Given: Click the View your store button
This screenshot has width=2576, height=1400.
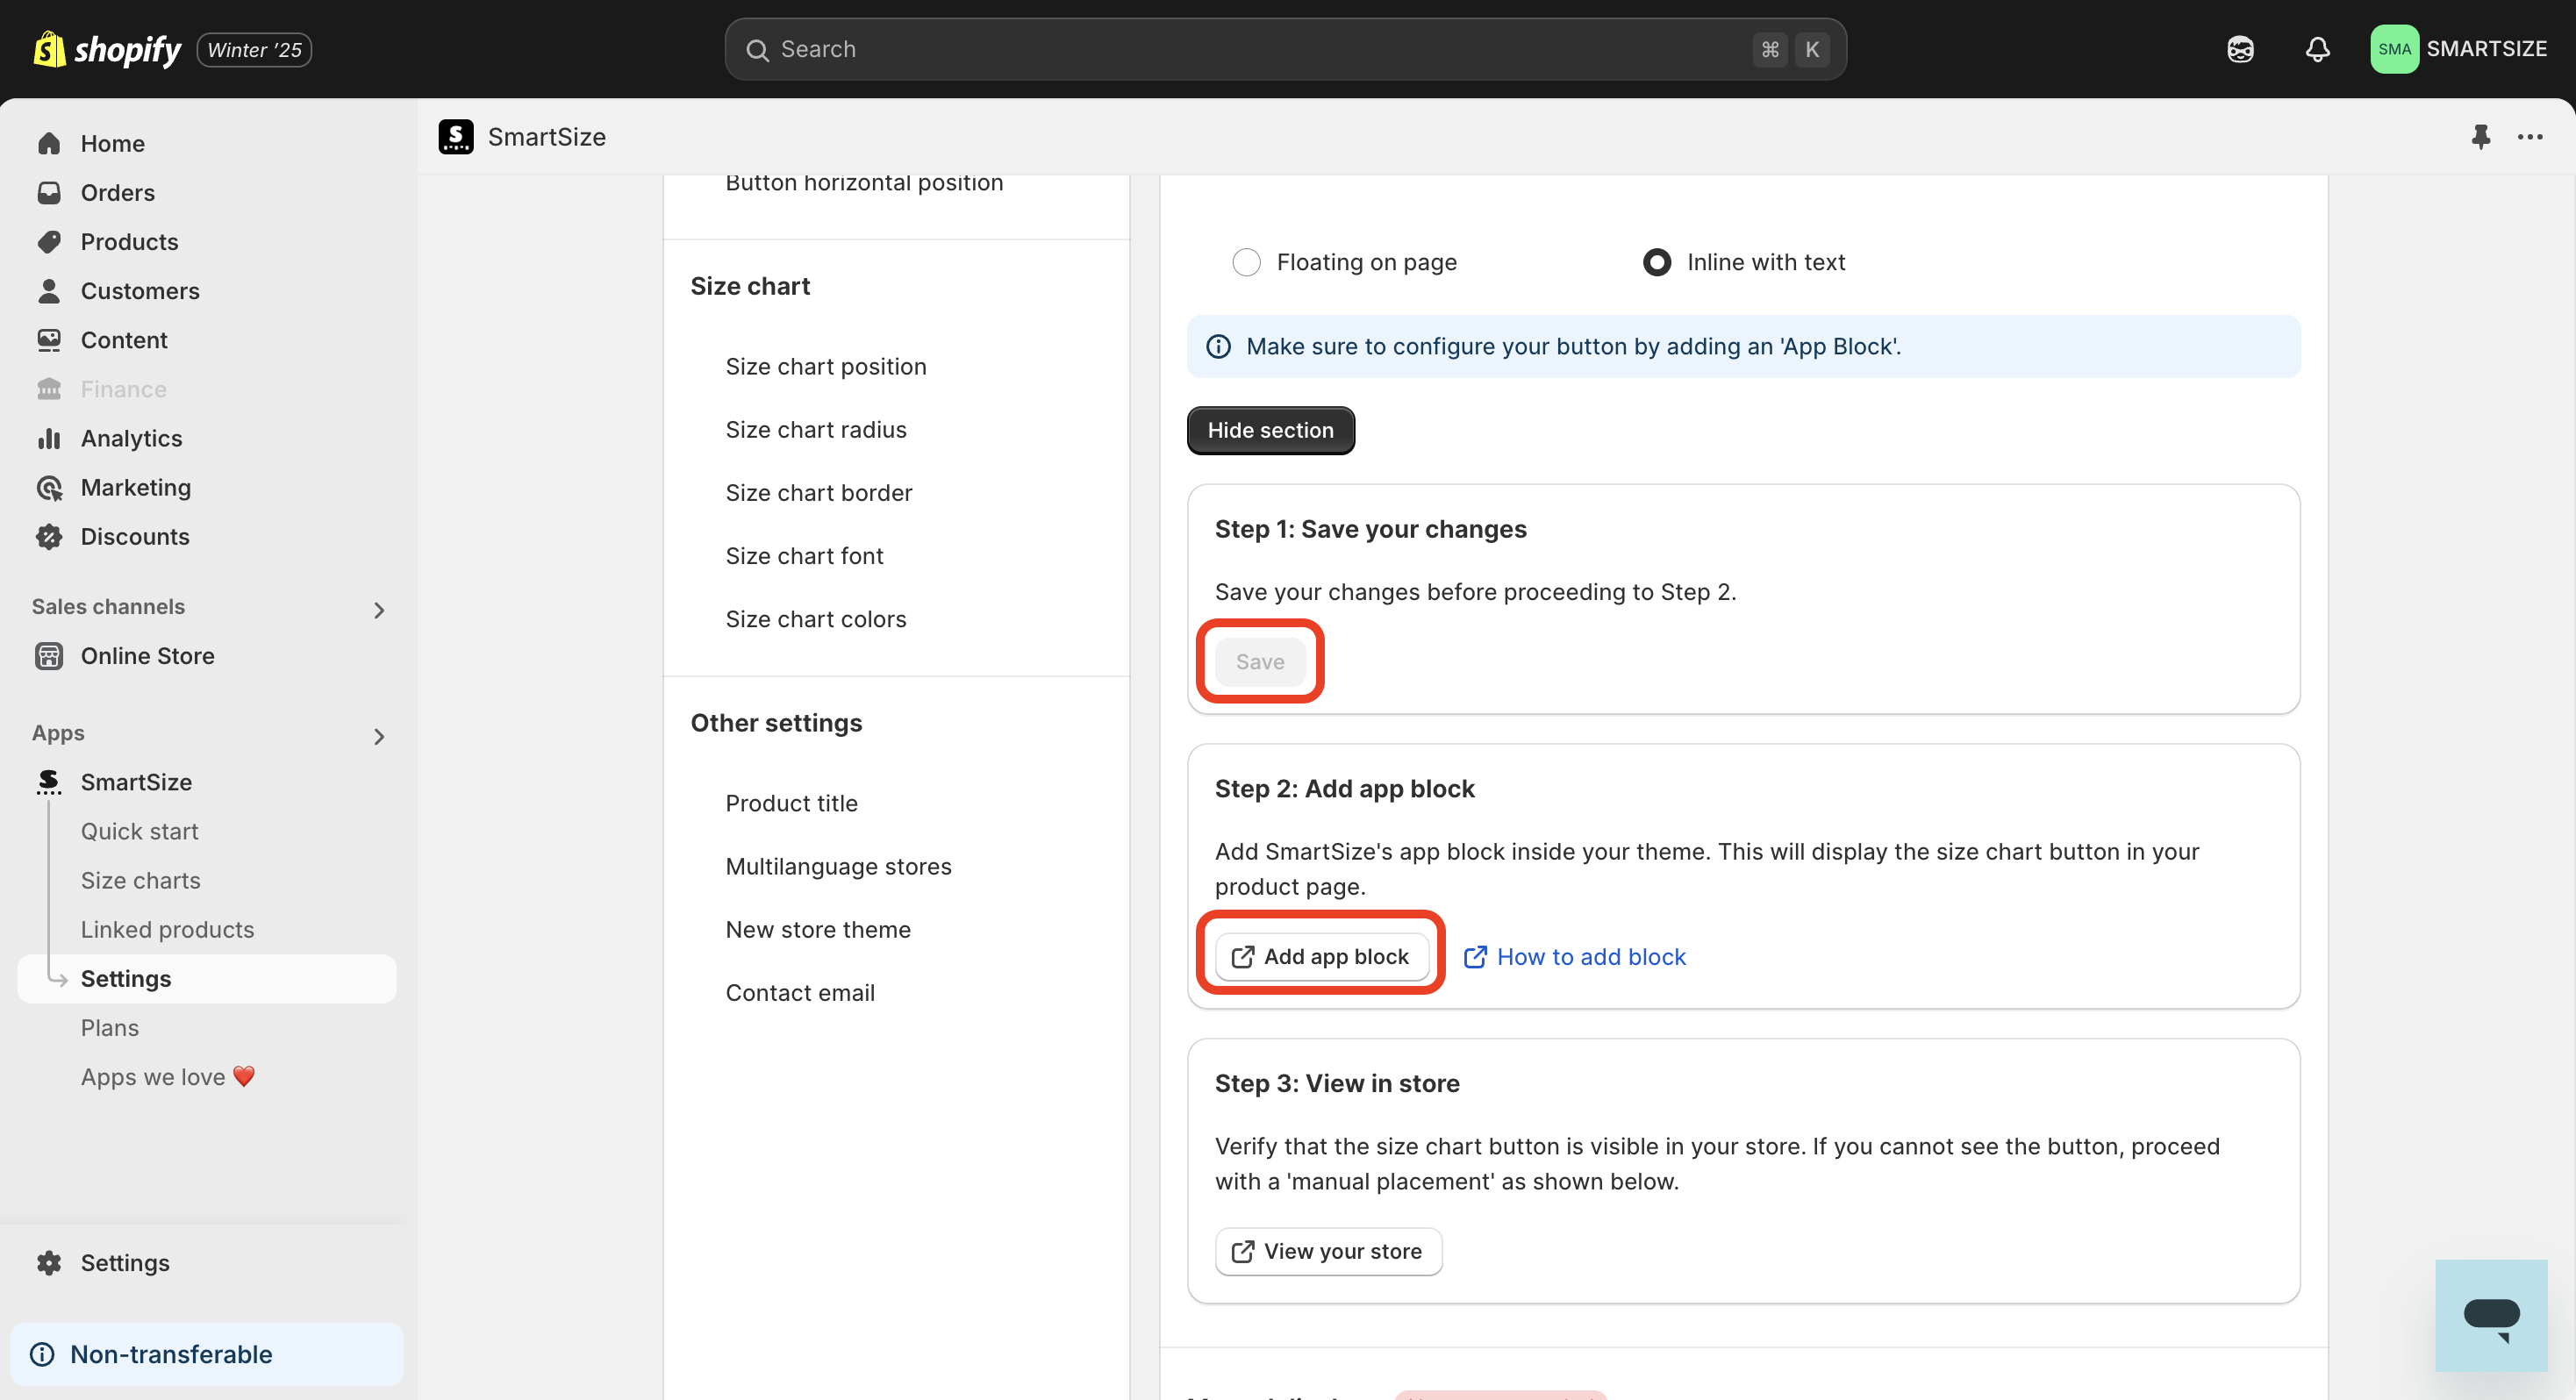Looking at the screenshot, I should [1328, 1251].
